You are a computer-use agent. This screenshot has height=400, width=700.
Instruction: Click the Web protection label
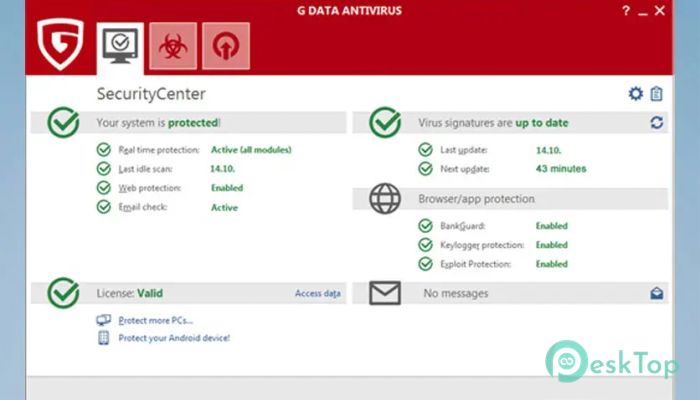click(x=150, y=188)
